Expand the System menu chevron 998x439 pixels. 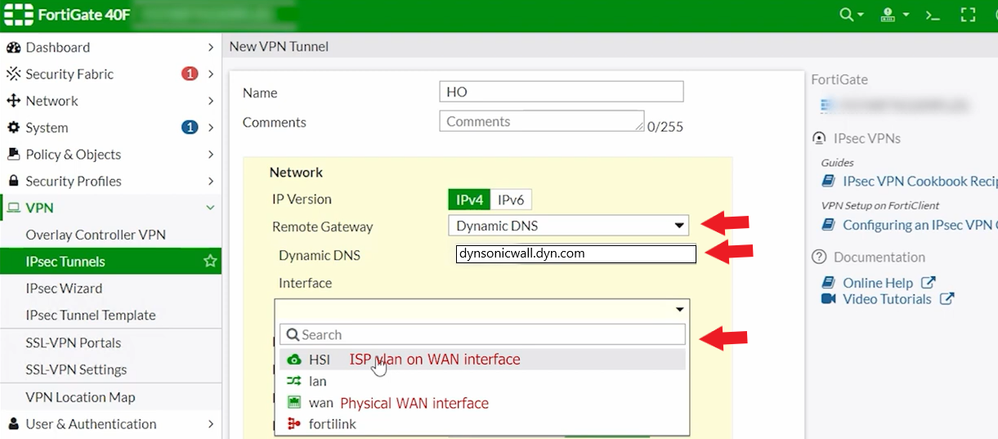point(211,127)
